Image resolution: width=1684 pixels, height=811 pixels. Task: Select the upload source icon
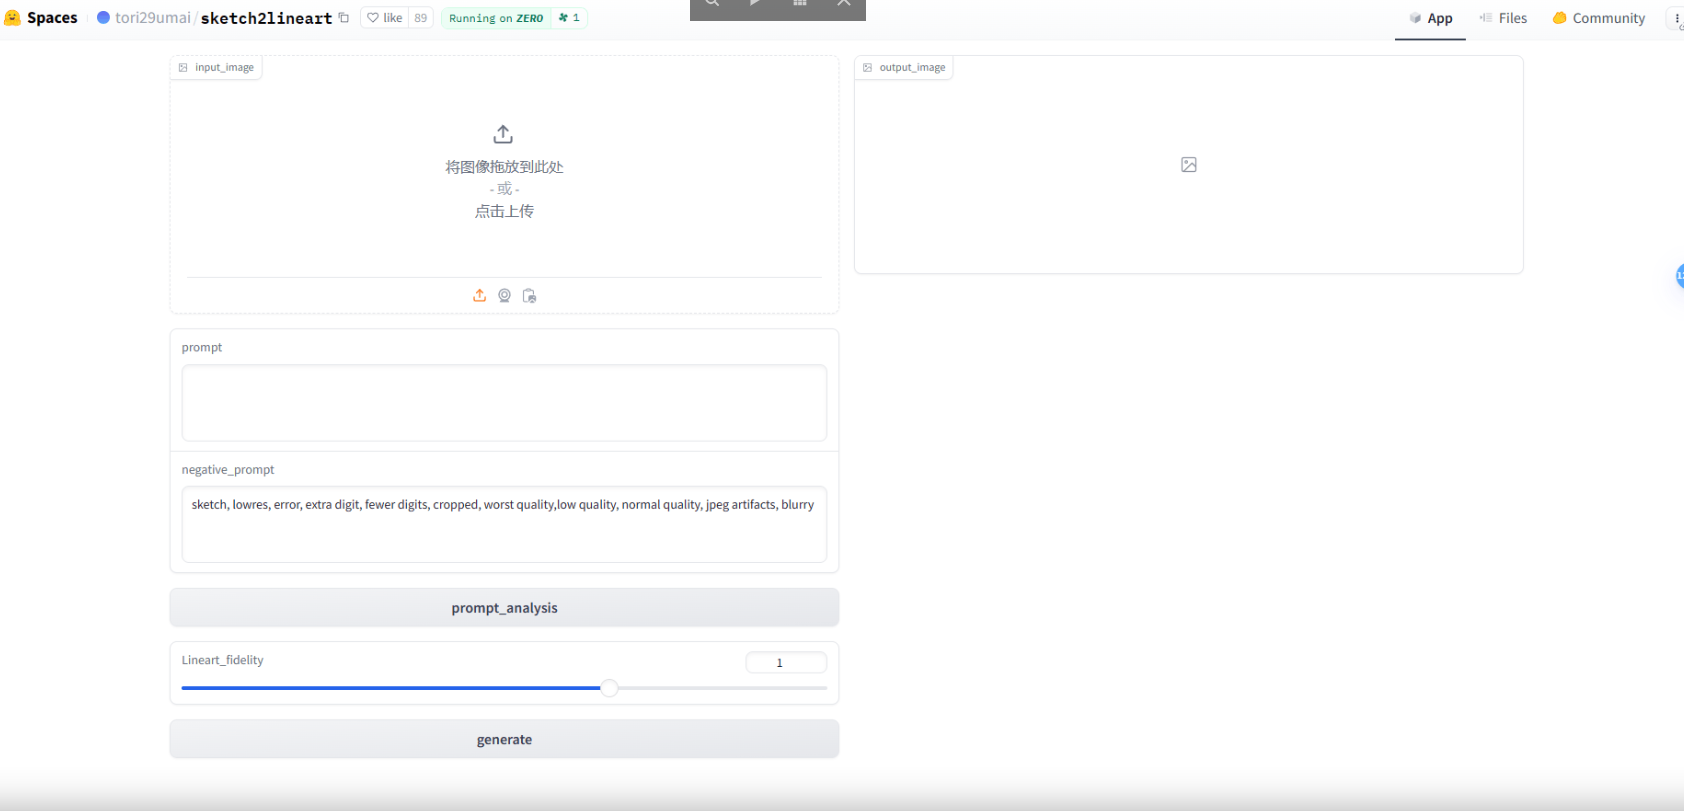pyautogui.click(x=480, y=296)
